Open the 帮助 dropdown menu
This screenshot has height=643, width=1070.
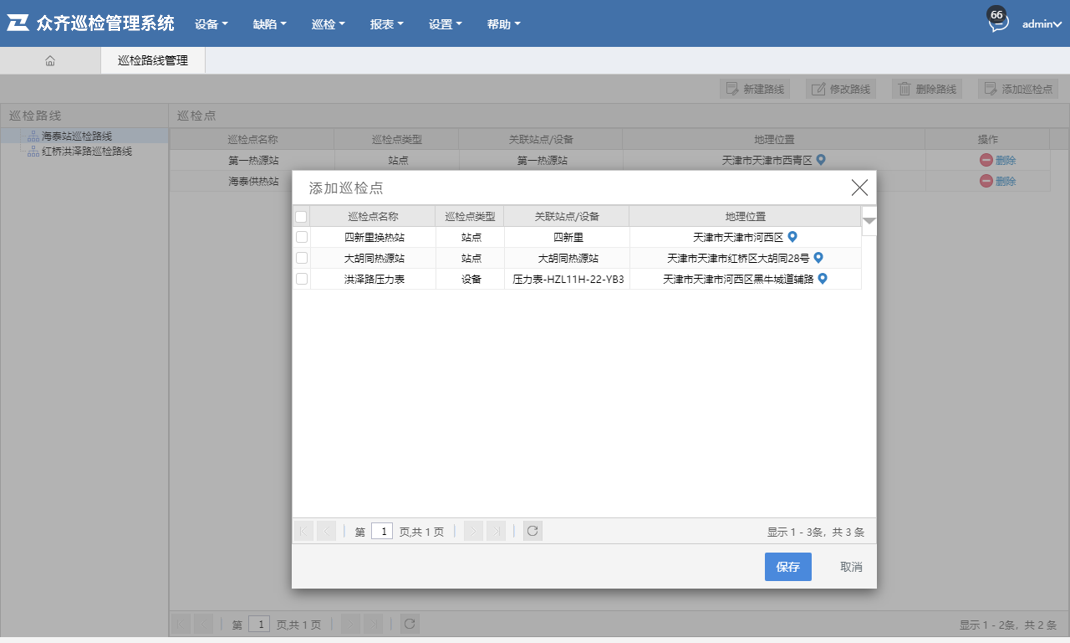[504, 24]
